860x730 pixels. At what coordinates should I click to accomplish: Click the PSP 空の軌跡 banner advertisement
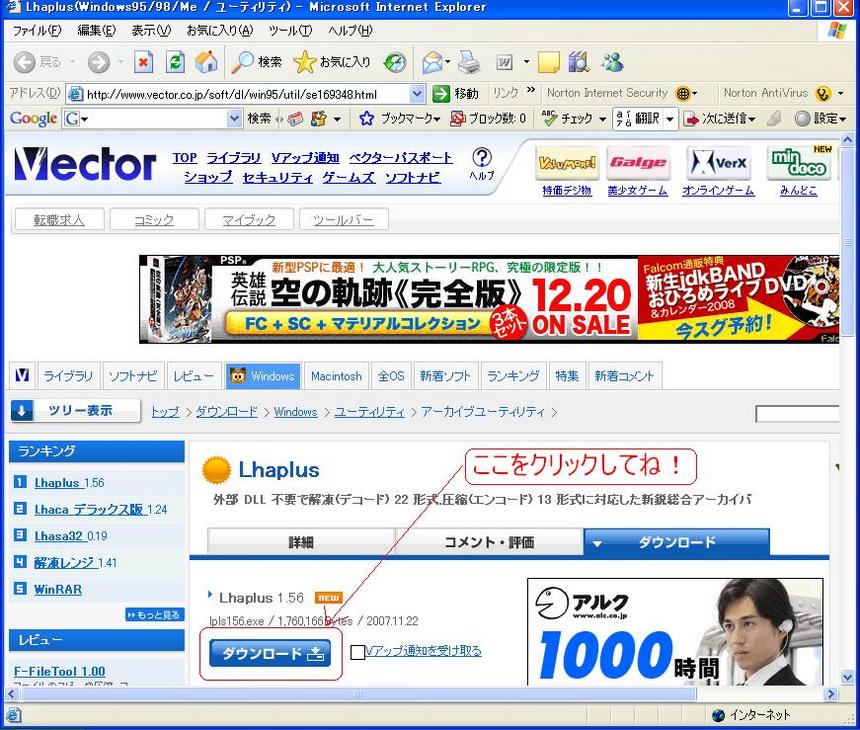coord(489,299)
